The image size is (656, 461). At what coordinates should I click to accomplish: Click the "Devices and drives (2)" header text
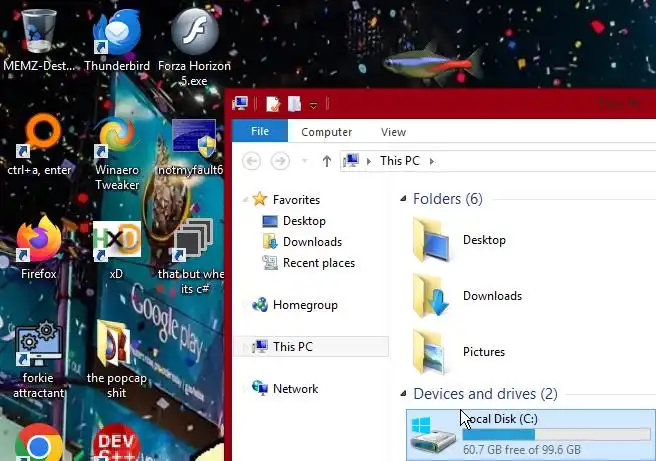(x=485, y=394)
